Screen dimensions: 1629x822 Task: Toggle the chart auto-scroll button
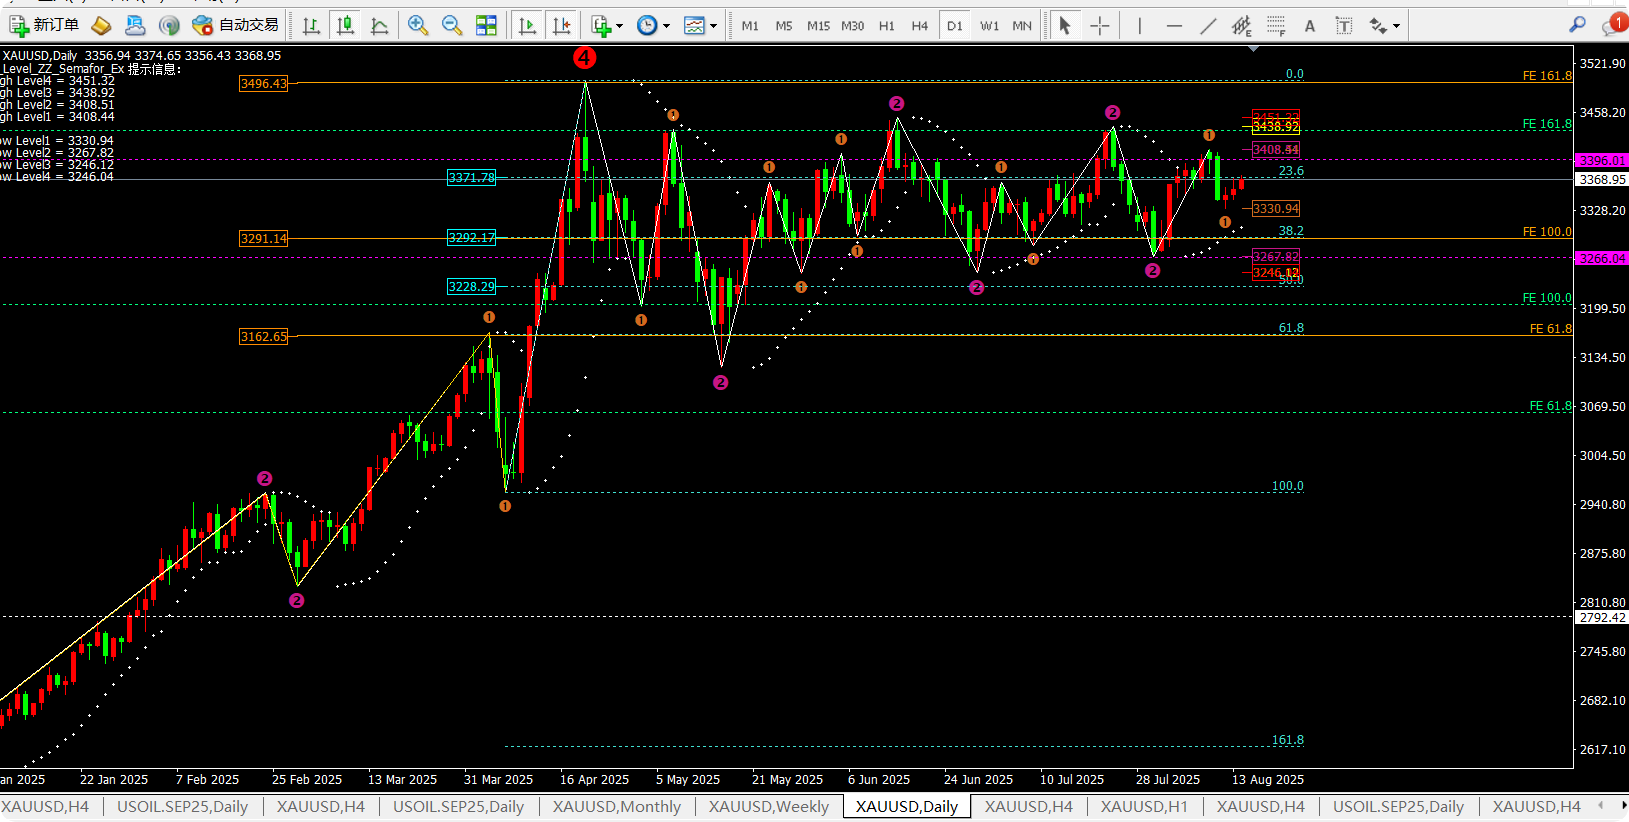[x=527, y=25]
